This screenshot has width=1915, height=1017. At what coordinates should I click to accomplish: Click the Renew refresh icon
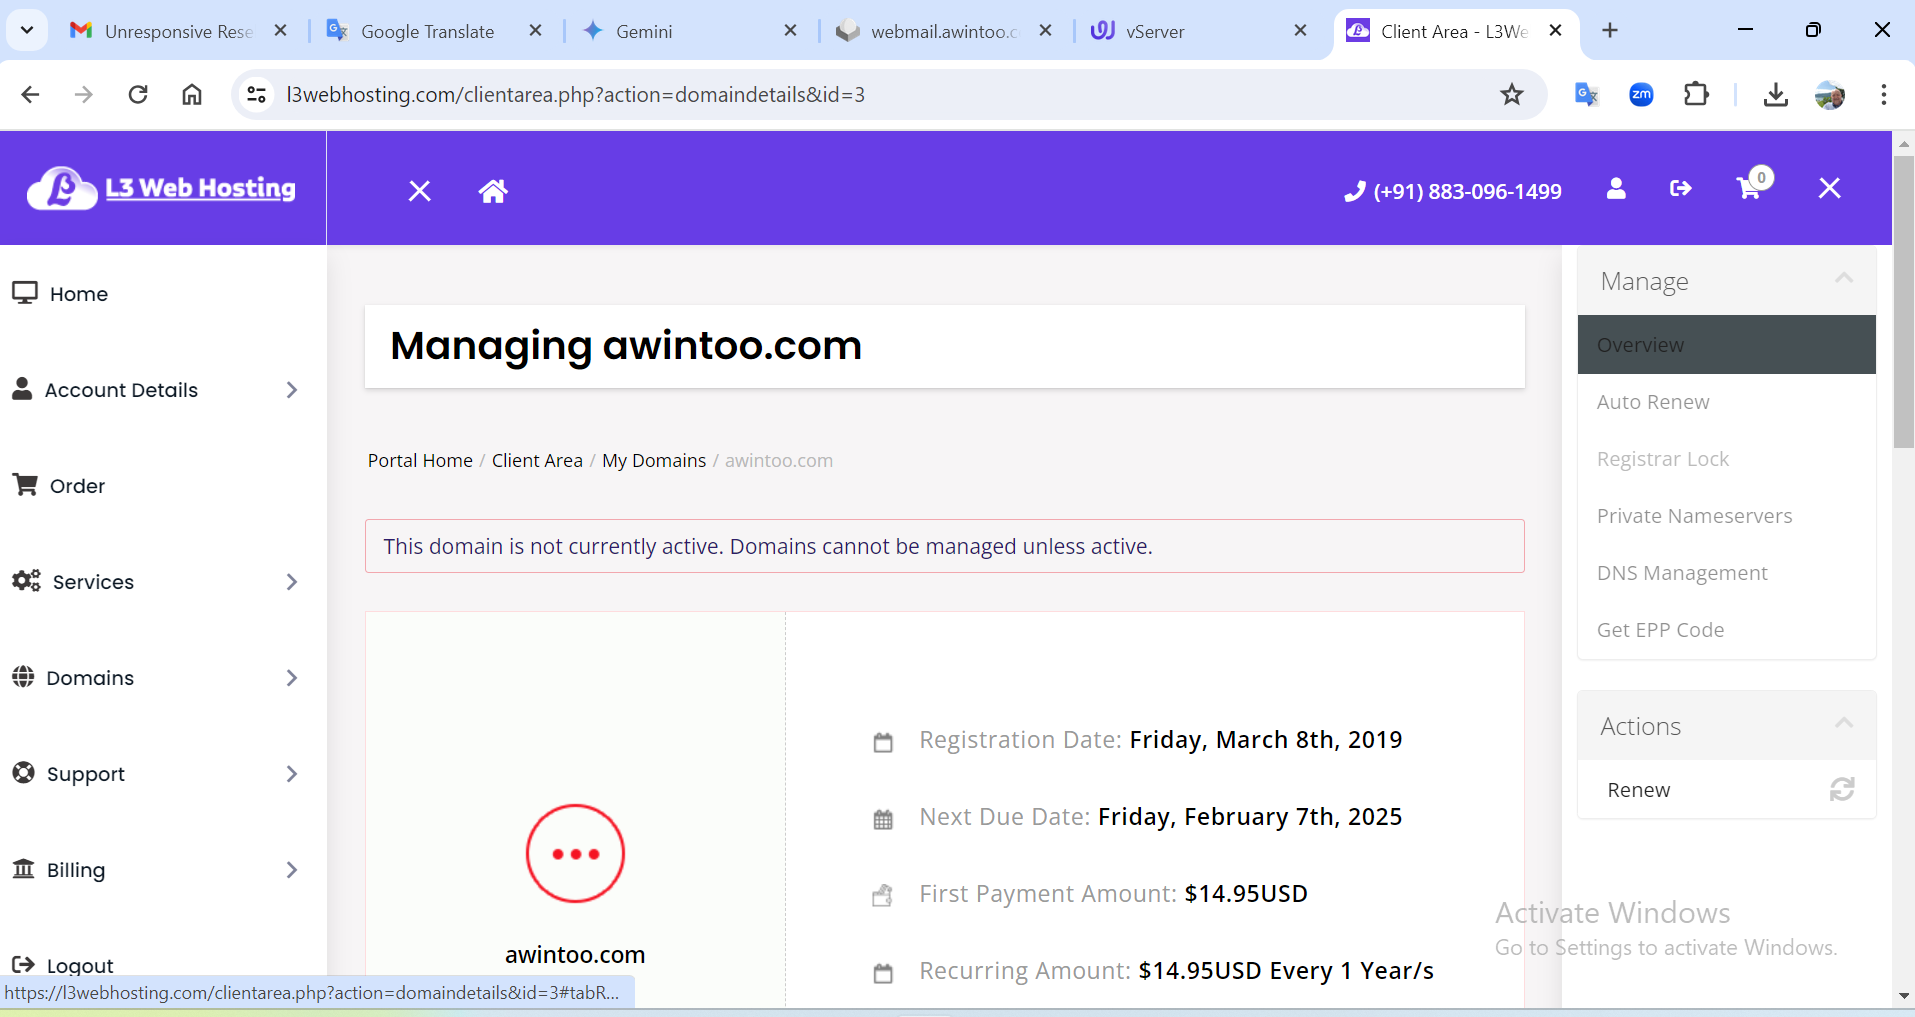tap(1842, 790)
